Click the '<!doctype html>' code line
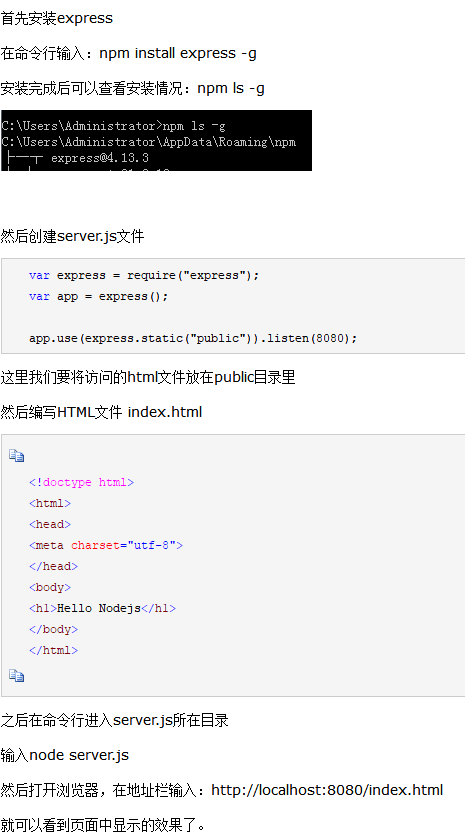Viewport: 465px width, 836px height. click(x=82, y=483)
